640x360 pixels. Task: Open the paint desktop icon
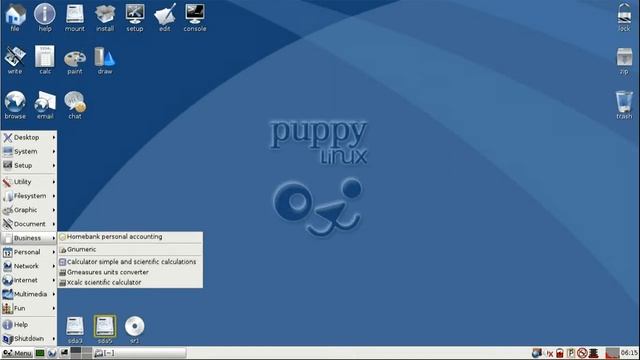point(75,61)
